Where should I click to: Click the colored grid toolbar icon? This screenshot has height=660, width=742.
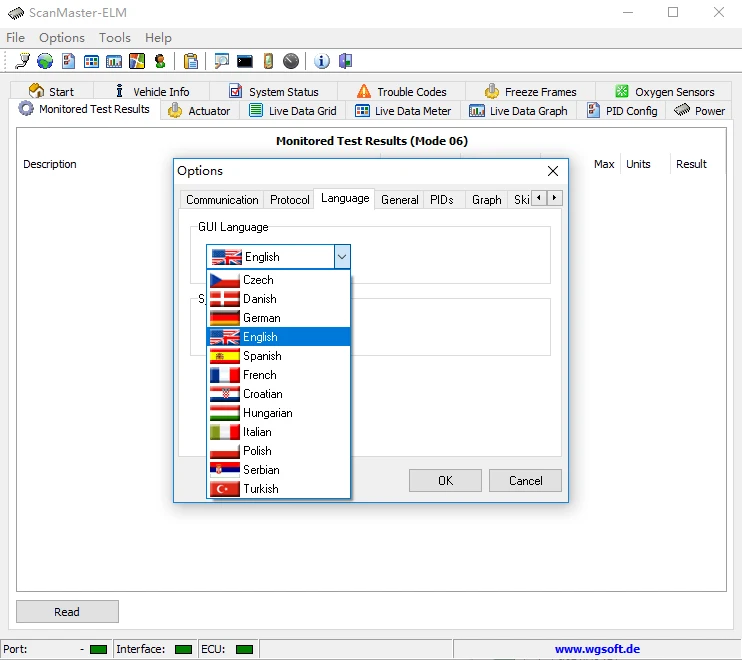click(91, 61)
